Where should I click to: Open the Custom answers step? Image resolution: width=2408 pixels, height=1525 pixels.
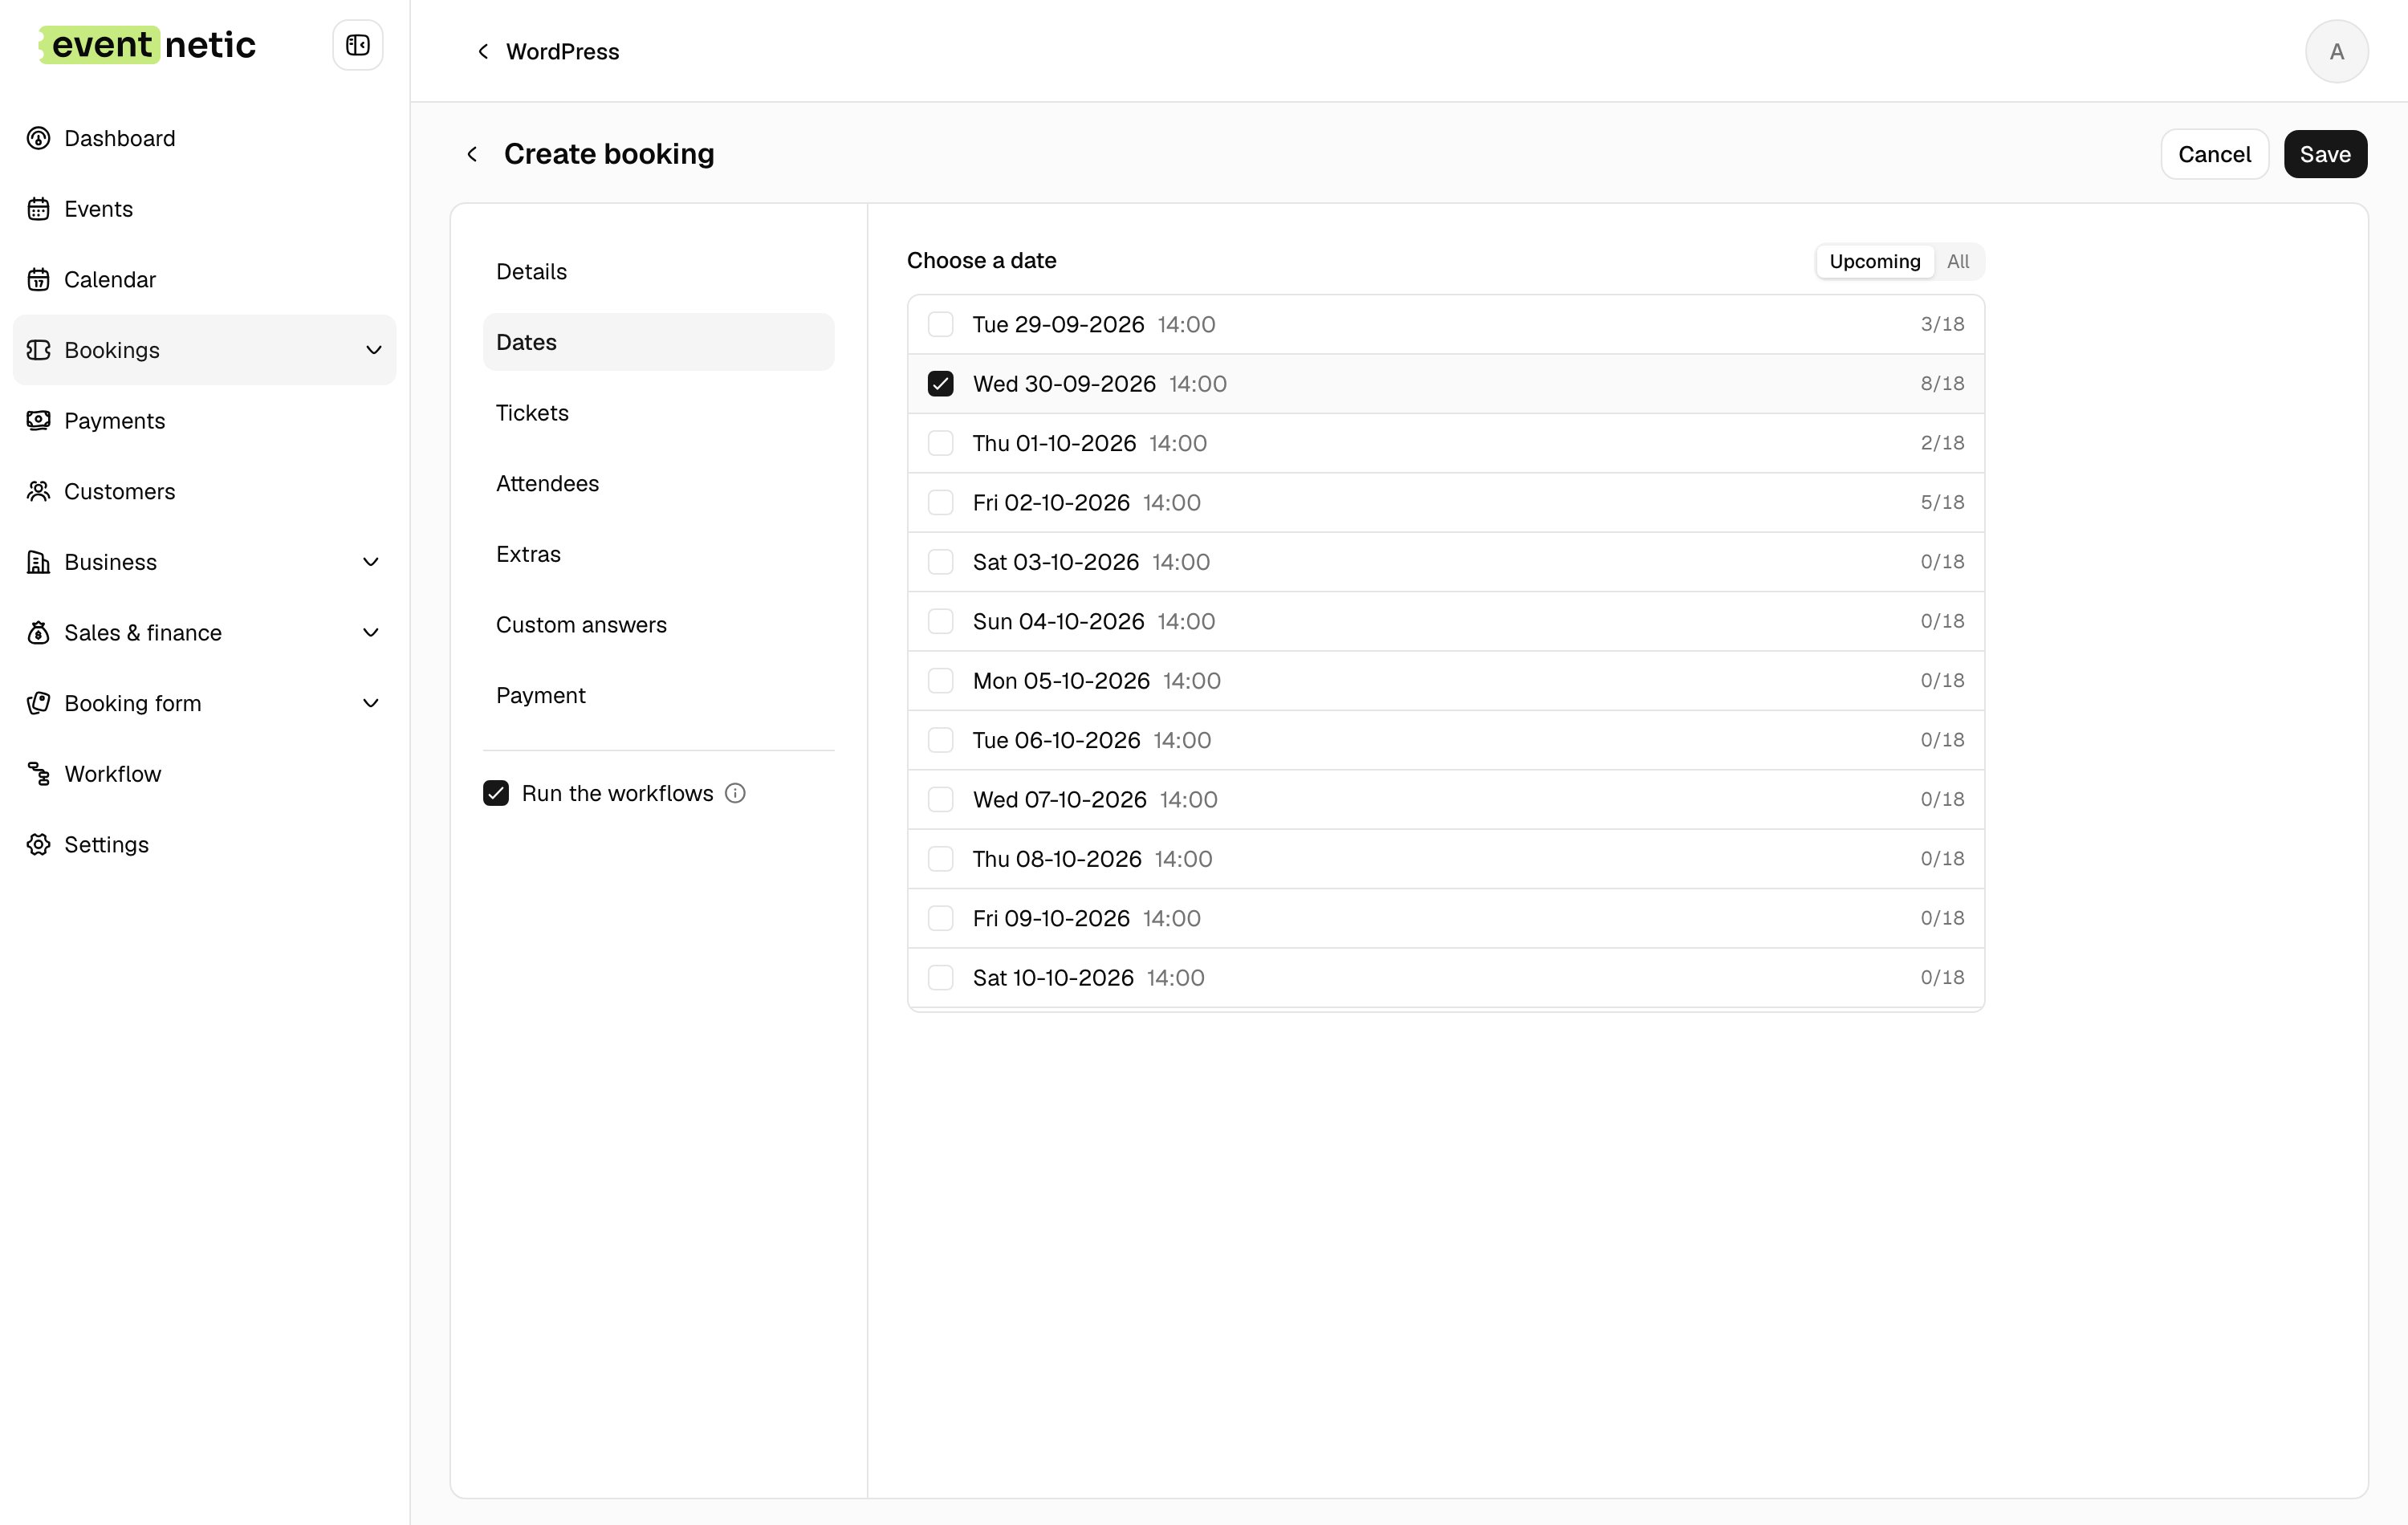[658, 625]
